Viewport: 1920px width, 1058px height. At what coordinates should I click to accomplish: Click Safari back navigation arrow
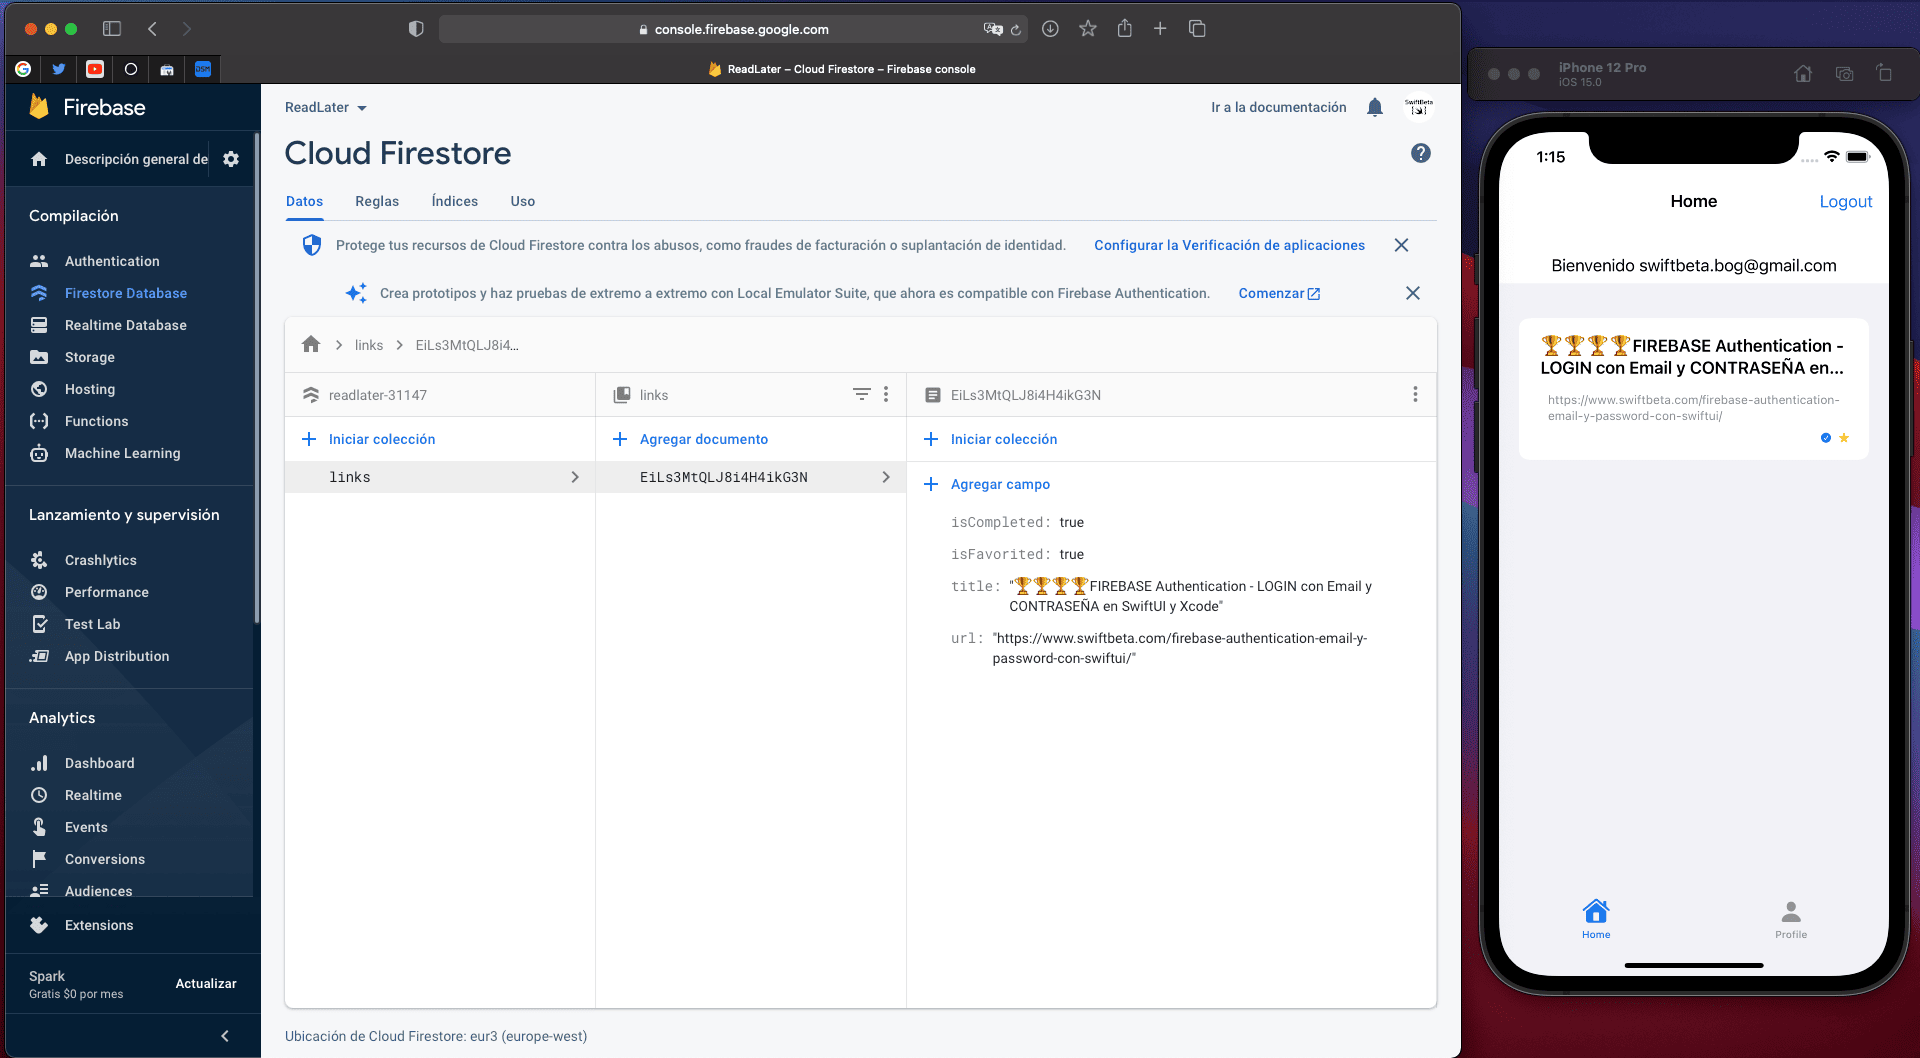[x=153, y=29]
